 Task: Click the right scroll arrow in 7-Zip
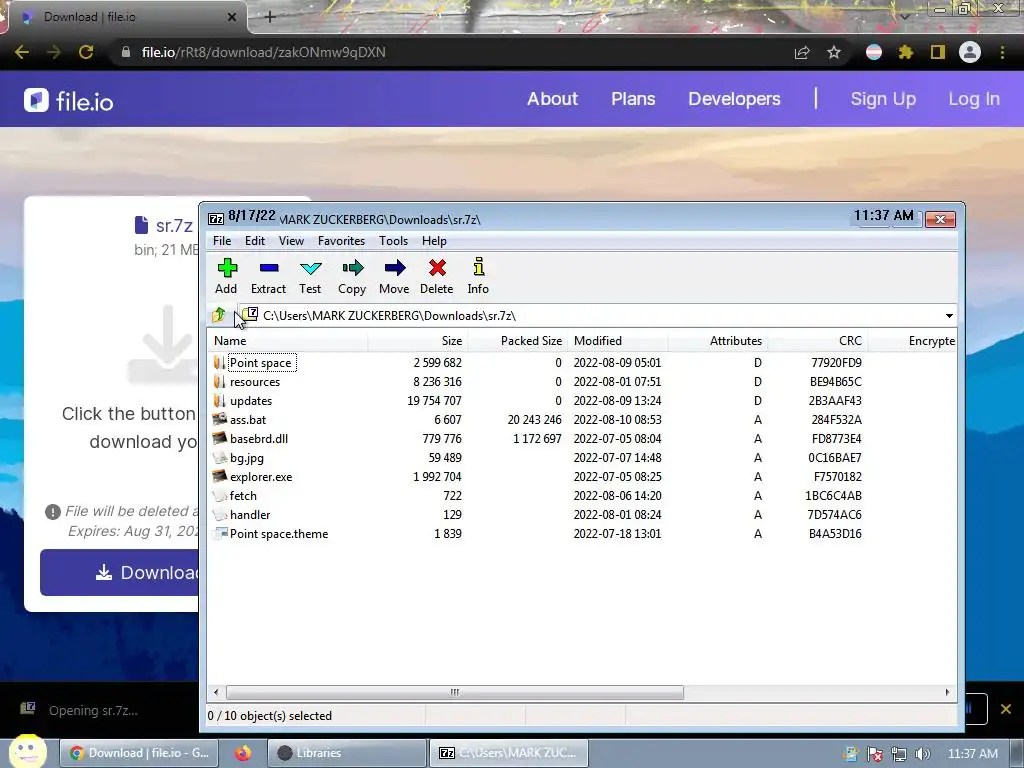(x=948, y=692)
